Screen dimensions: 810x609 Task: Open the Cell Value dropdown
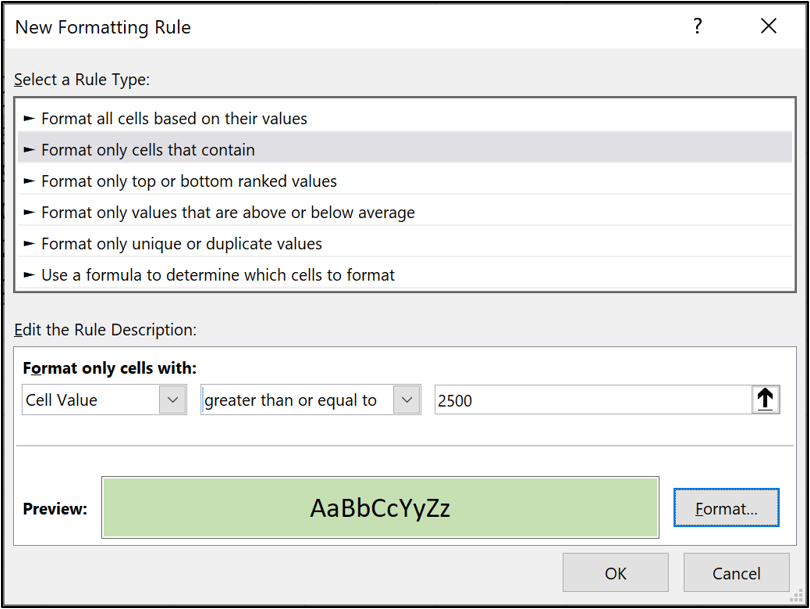coord(172,399)
